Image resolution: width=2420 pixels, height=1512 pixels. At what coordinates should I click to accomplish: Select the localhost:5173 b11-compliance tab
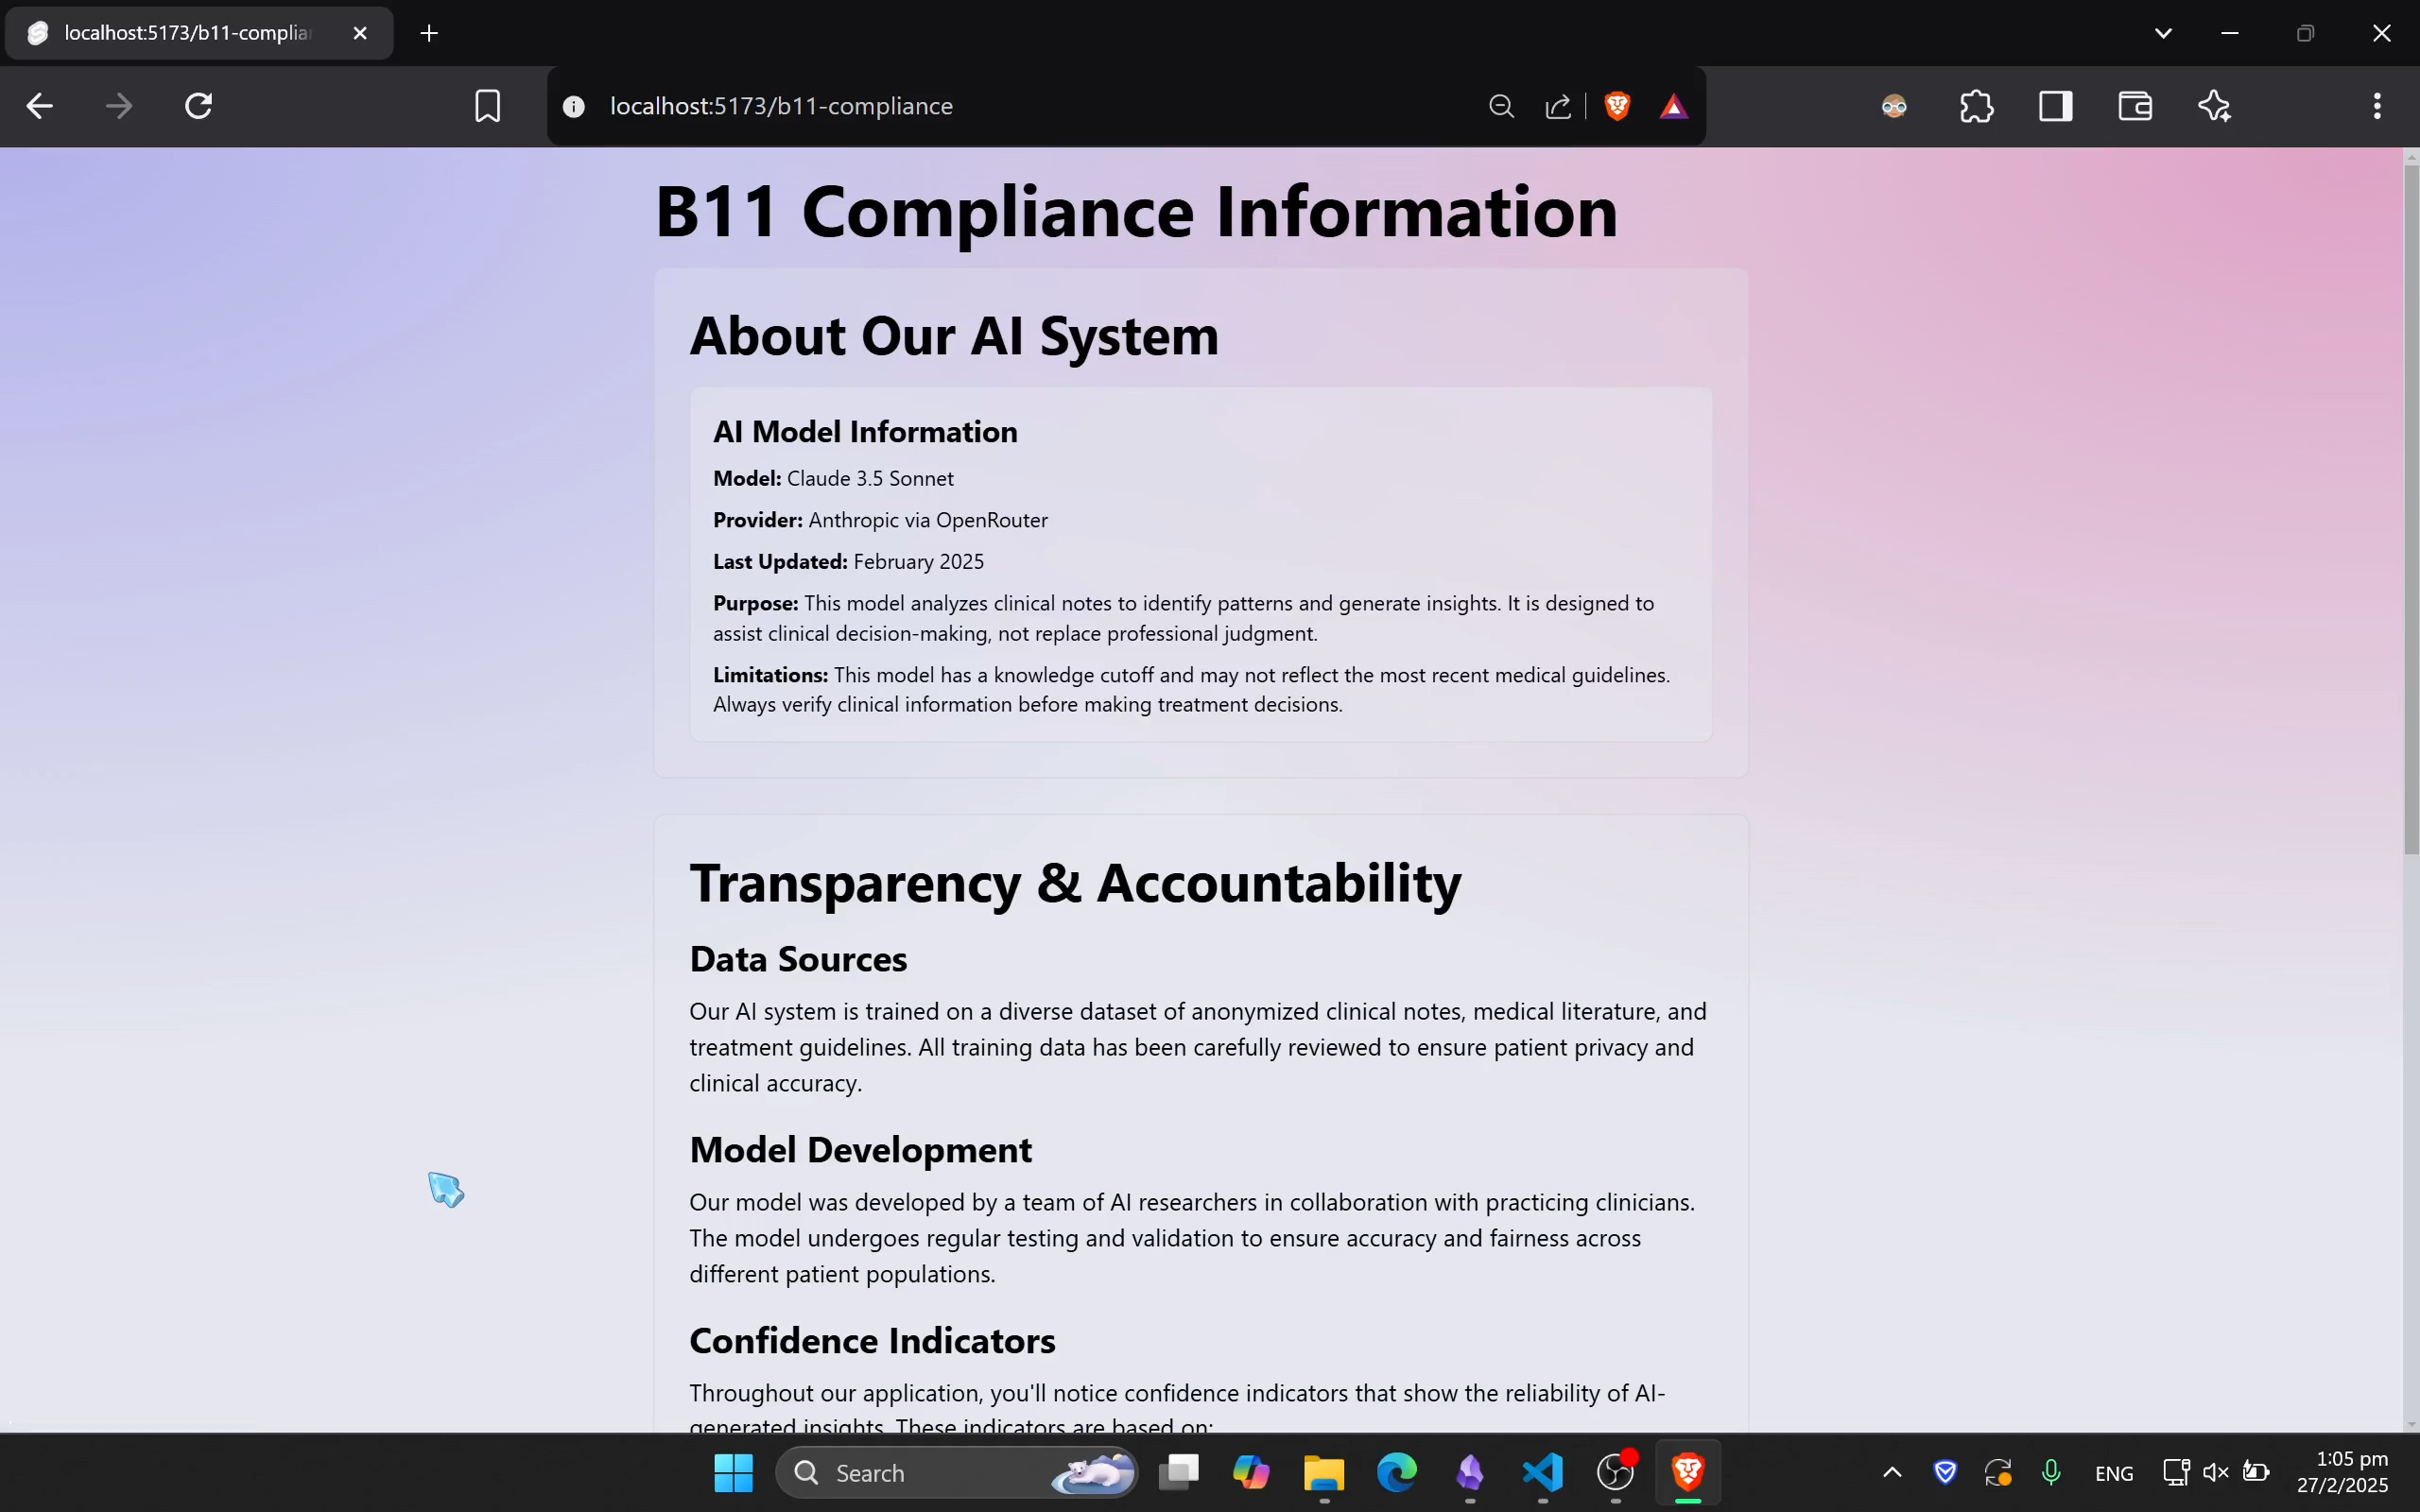188,33
